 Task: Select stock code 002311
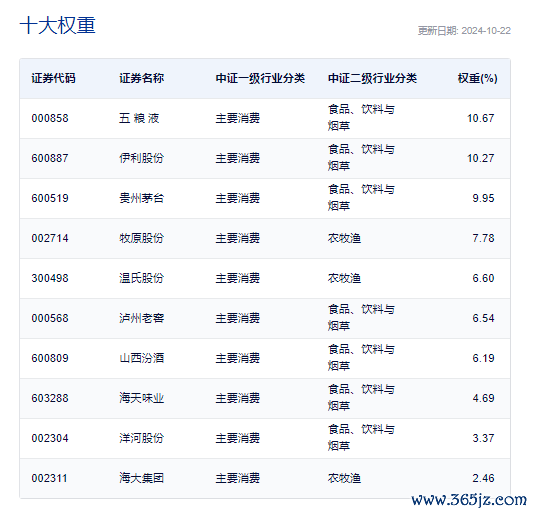point(49,478)
